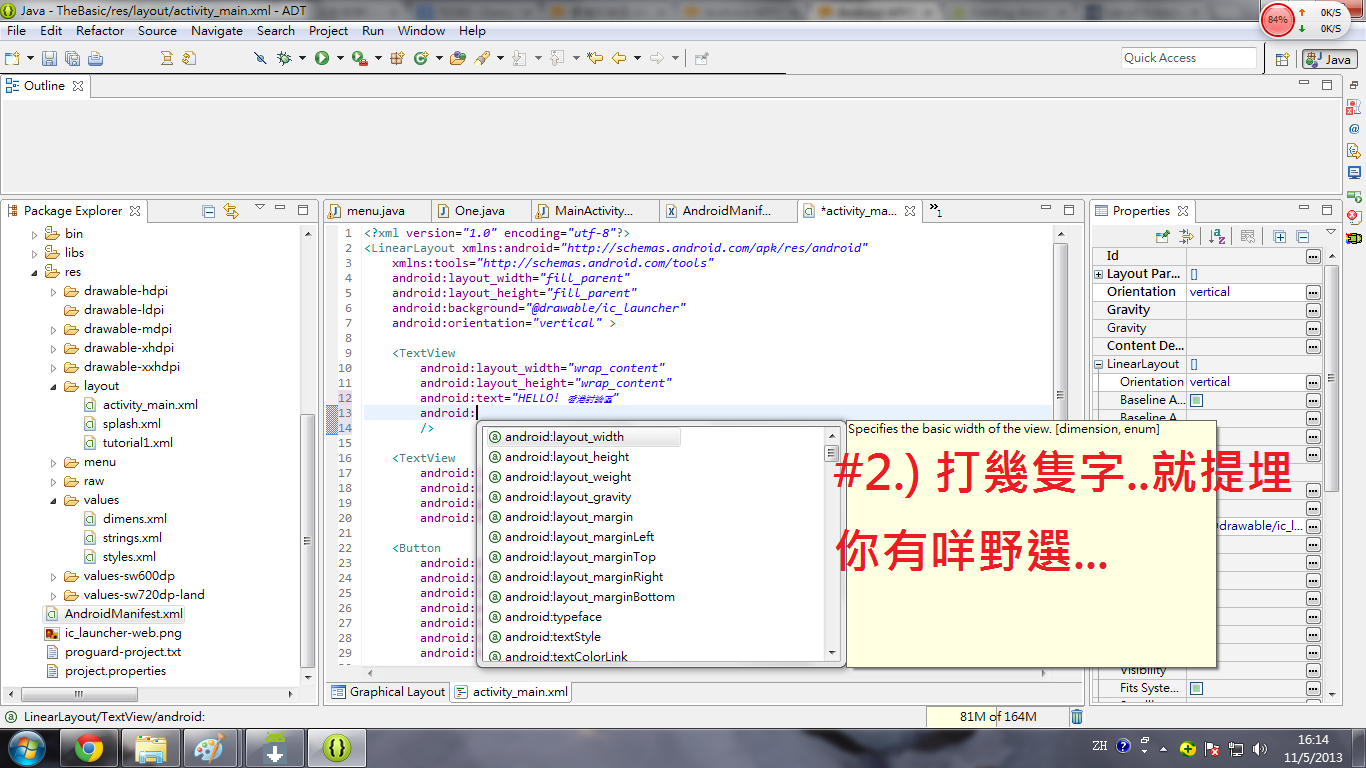This screenshot has width=1366, height=768.
Task: Select android:typeface suggestion
Action: 553,617
